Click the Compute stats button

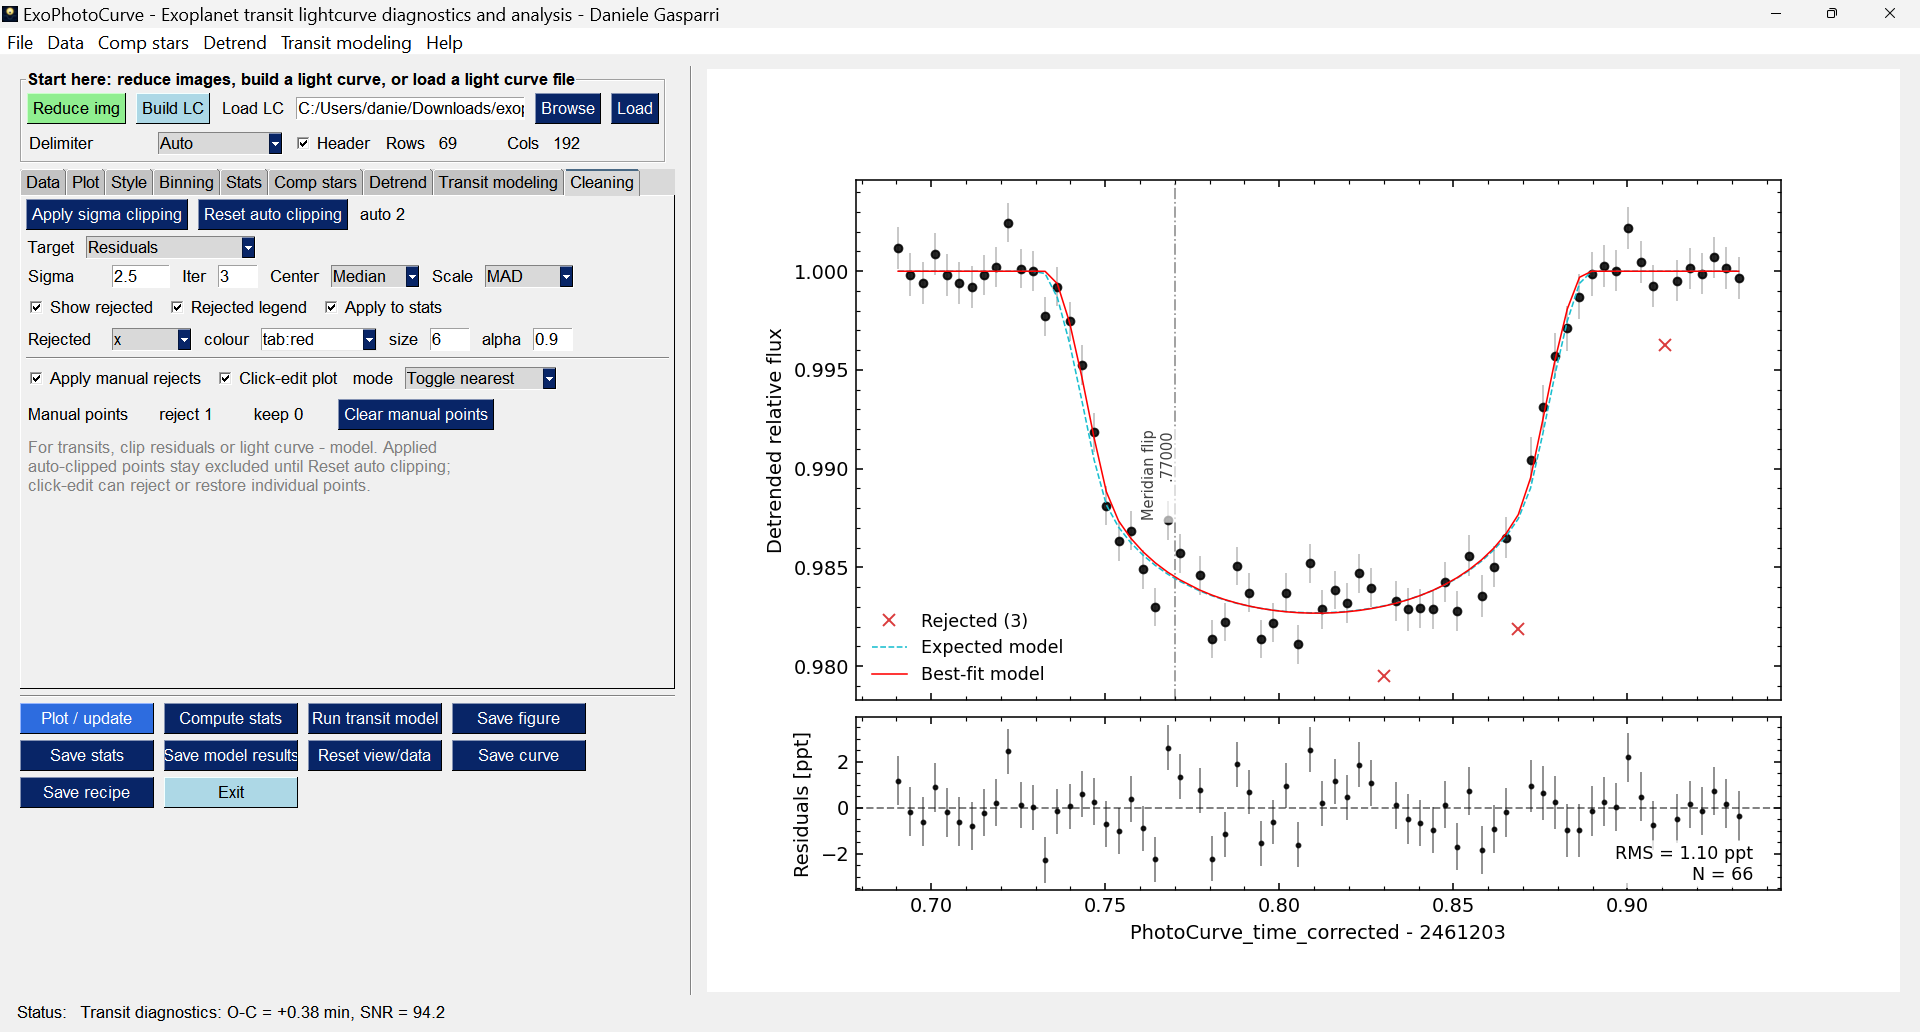tap(231, 719)
